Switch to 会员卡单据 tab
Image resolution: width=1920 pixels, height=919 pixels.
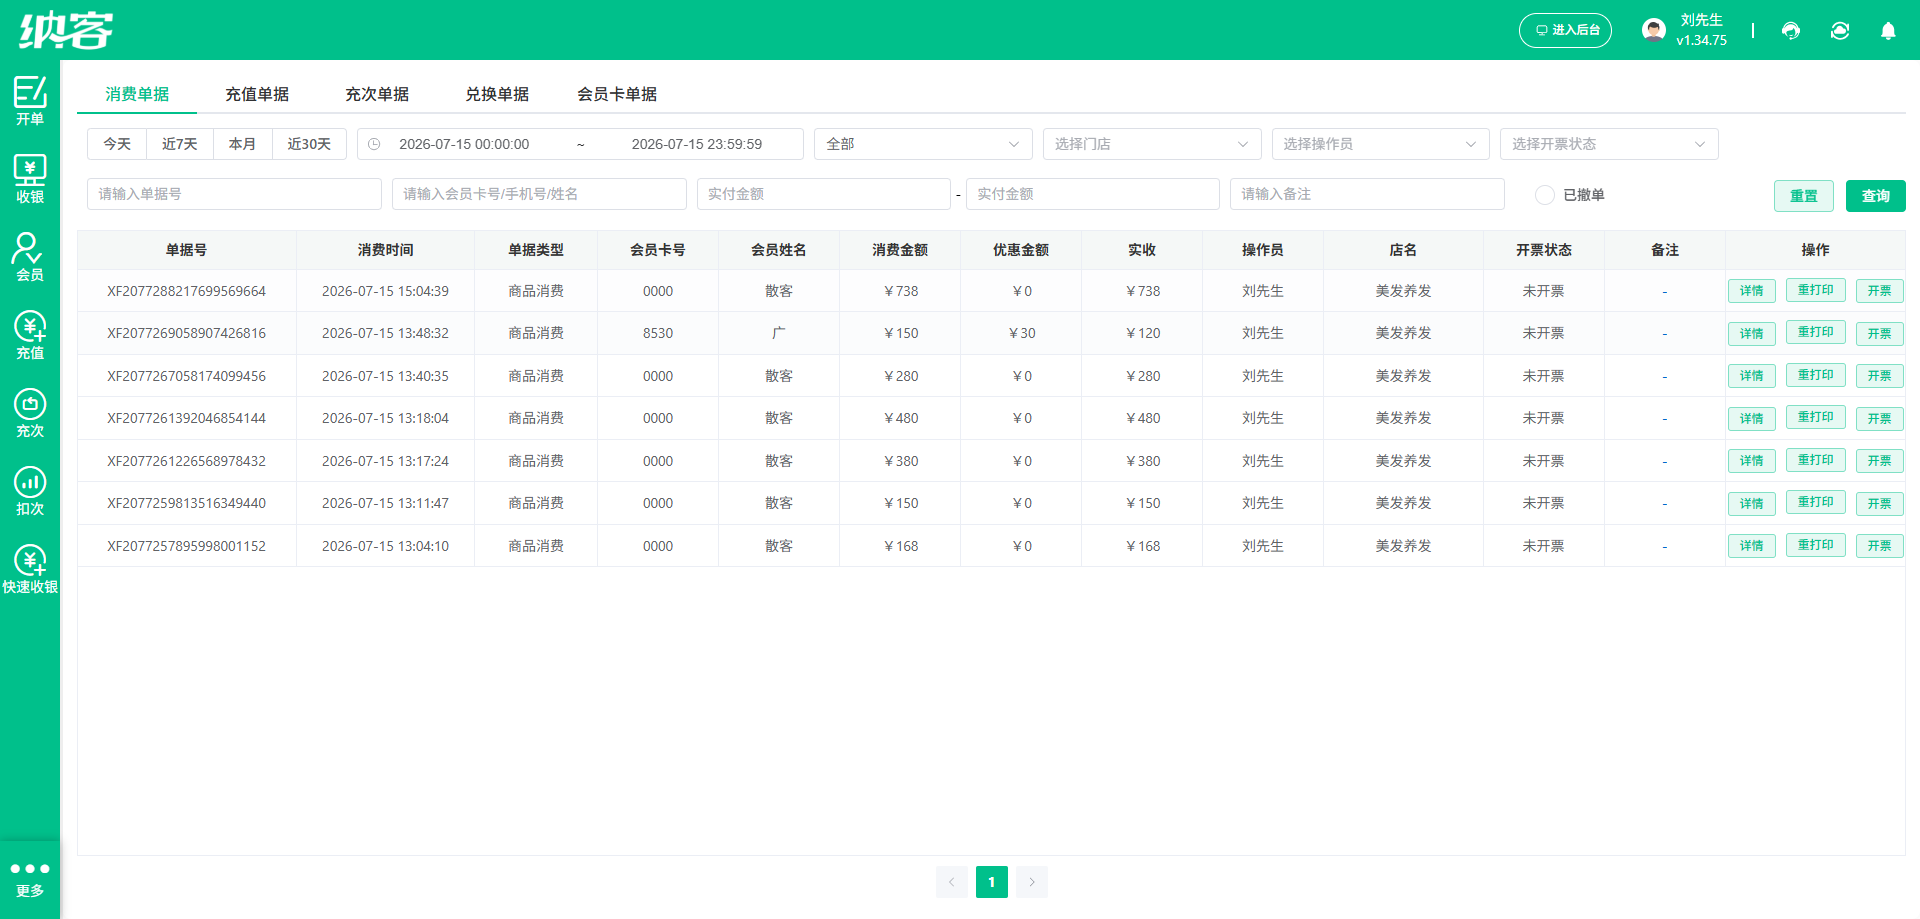tap(617, 94)
